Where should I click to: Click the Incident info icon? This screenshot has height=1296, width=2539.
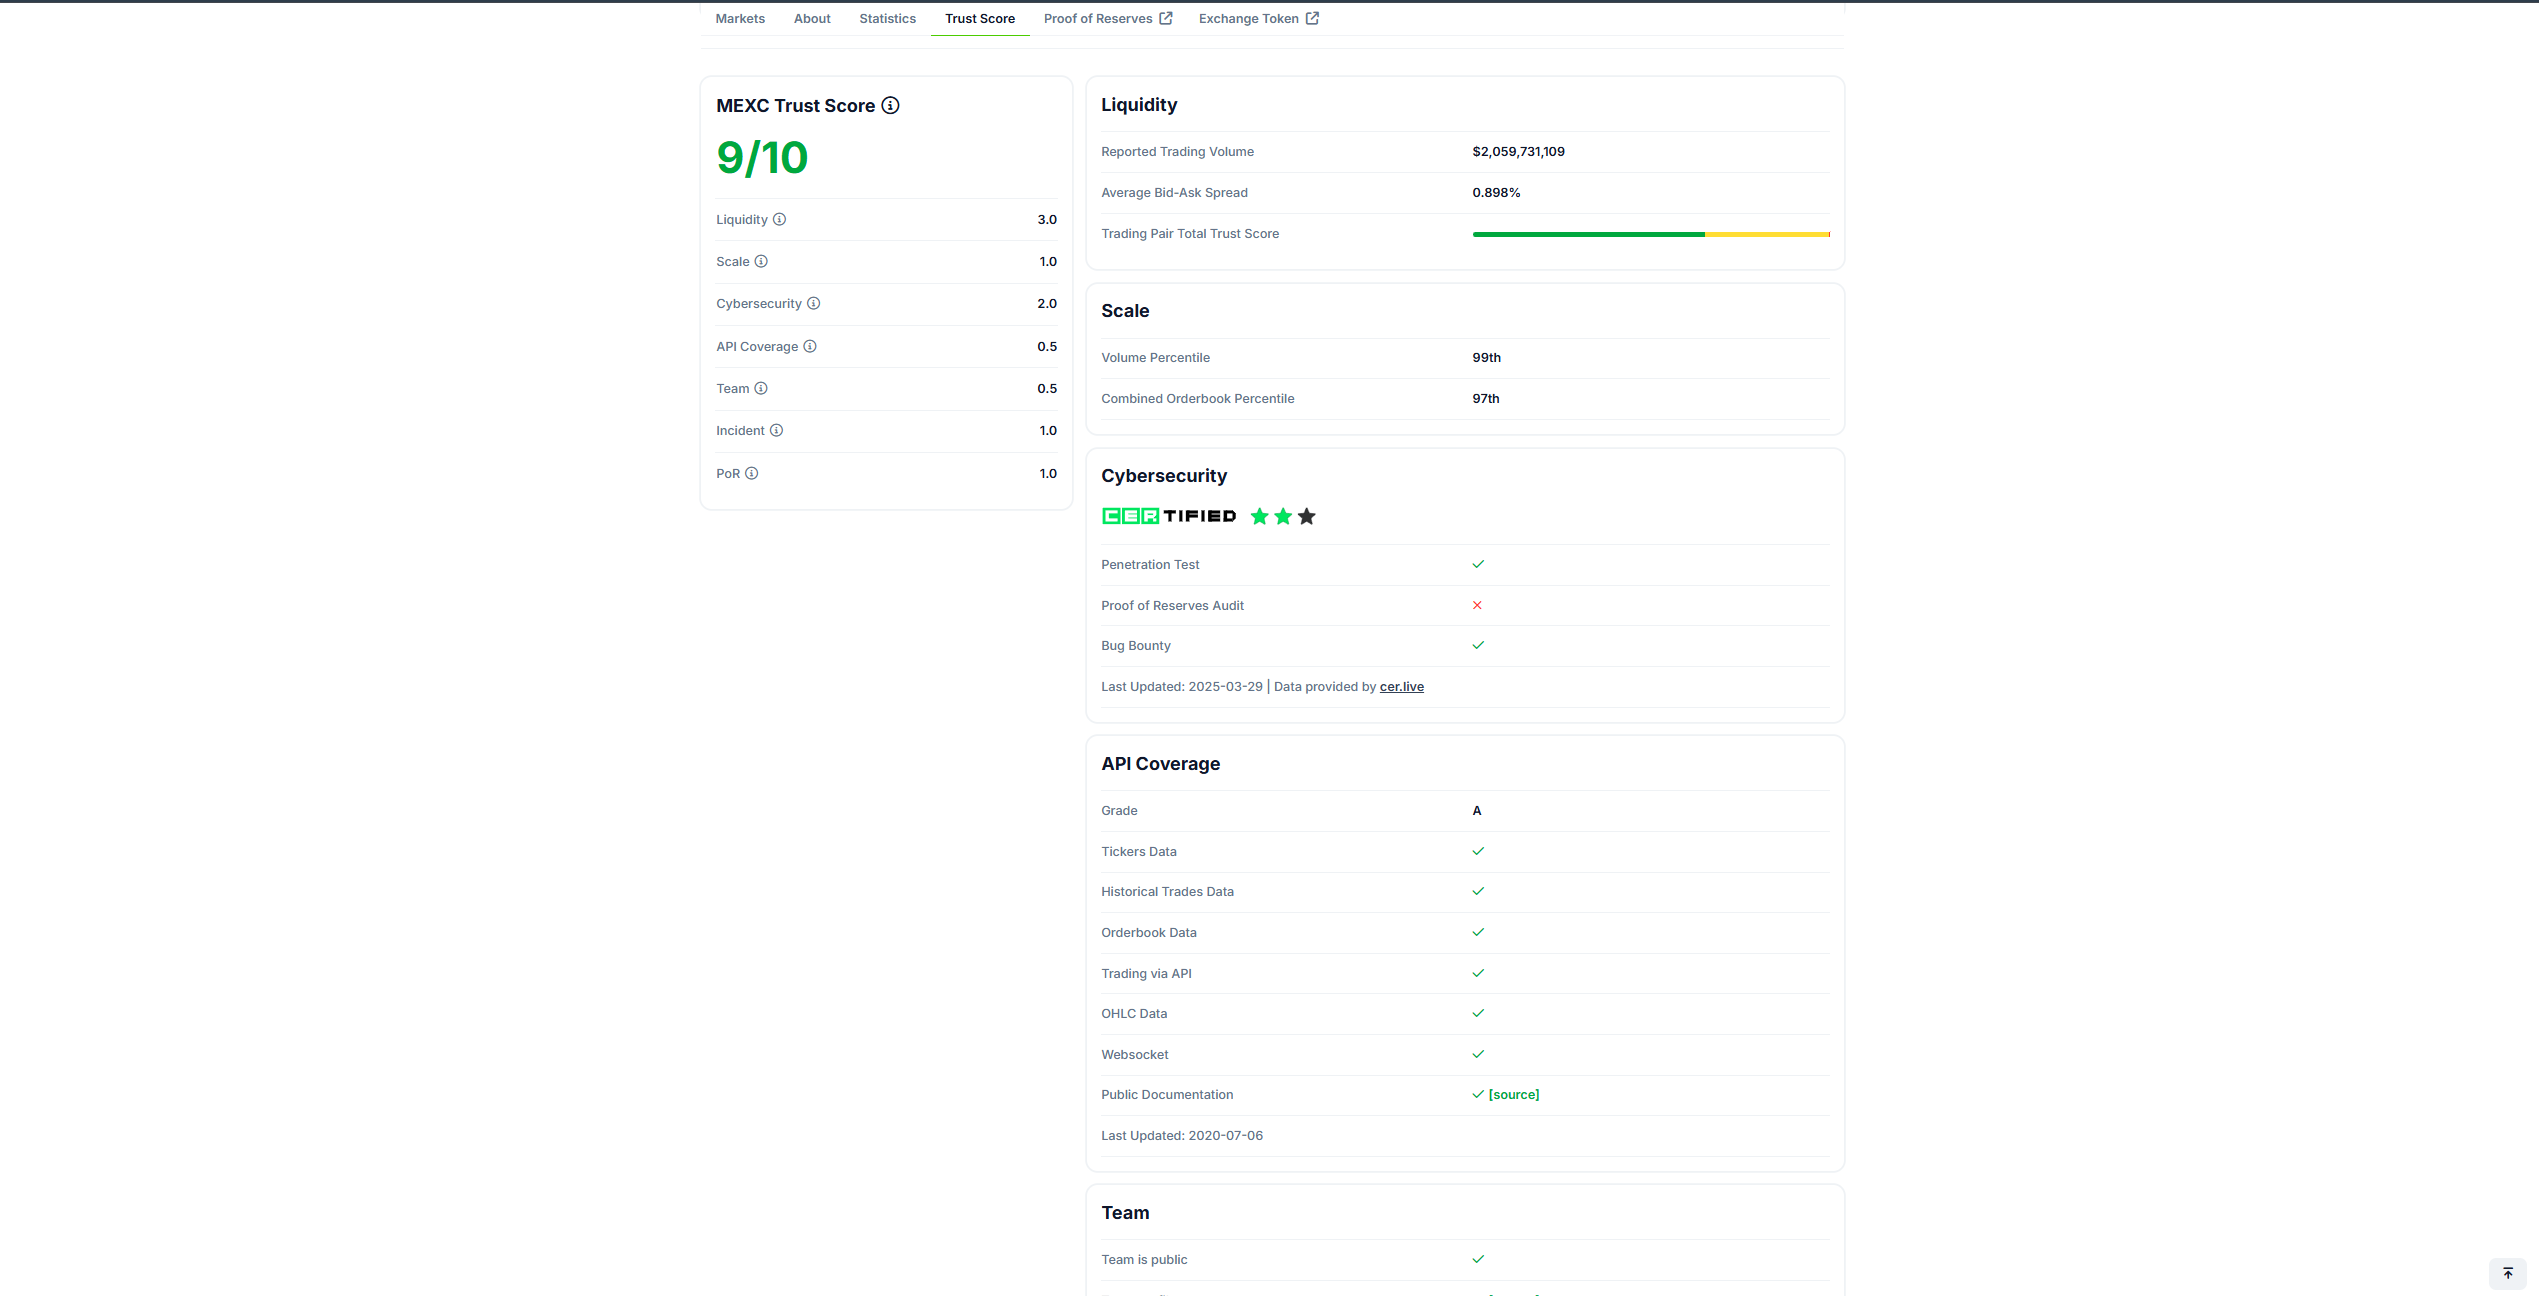[776, 430]
